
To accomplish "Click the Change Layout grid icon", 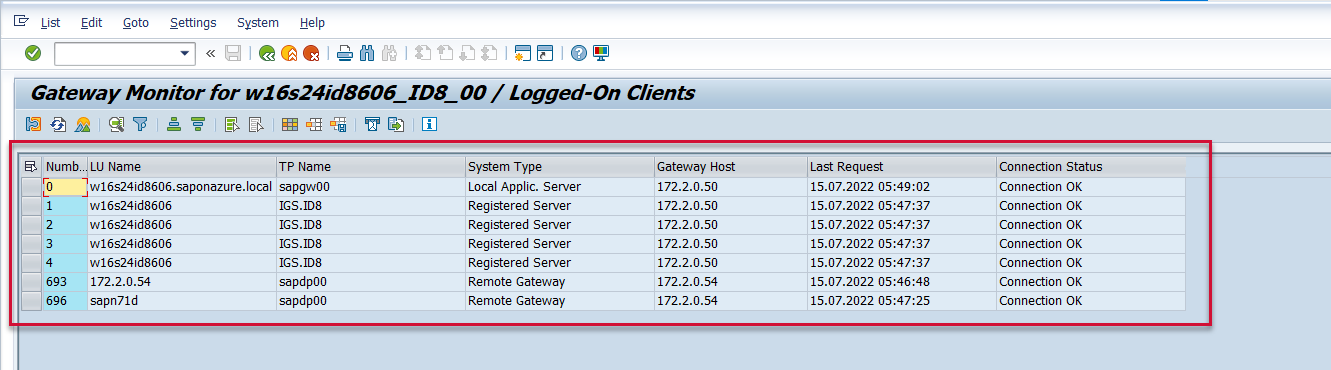I will pos(290,125).
